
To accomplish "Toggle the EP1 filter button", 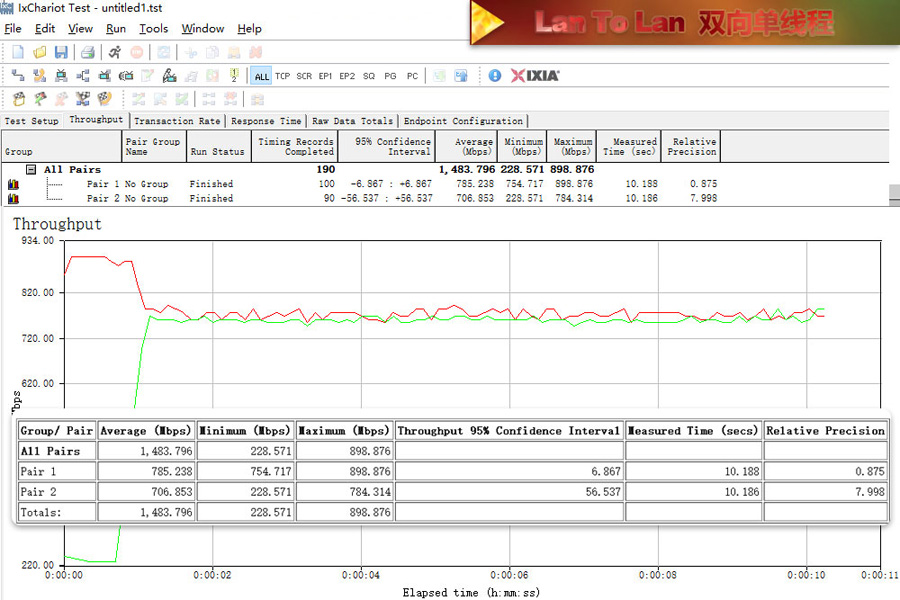I will [325, 76].
